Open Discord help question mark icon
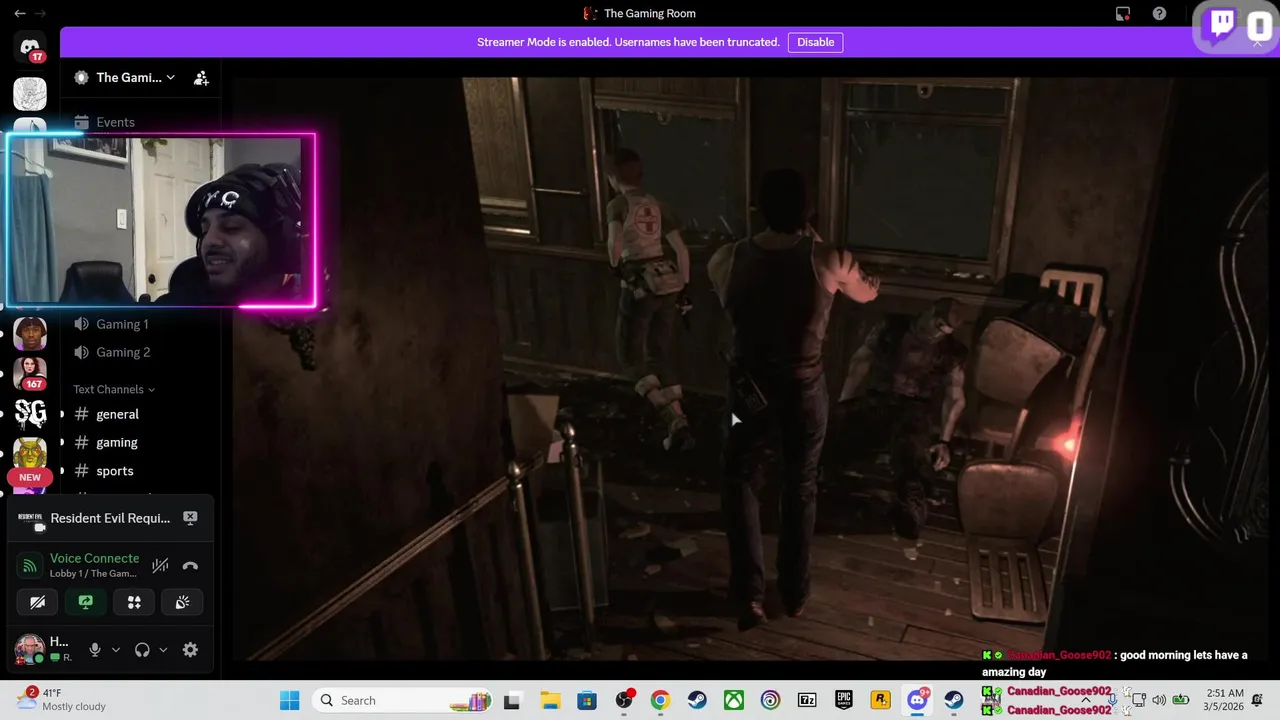Image resolution: width=1280 pixels, height=720 pixels. pos(1159,13)
